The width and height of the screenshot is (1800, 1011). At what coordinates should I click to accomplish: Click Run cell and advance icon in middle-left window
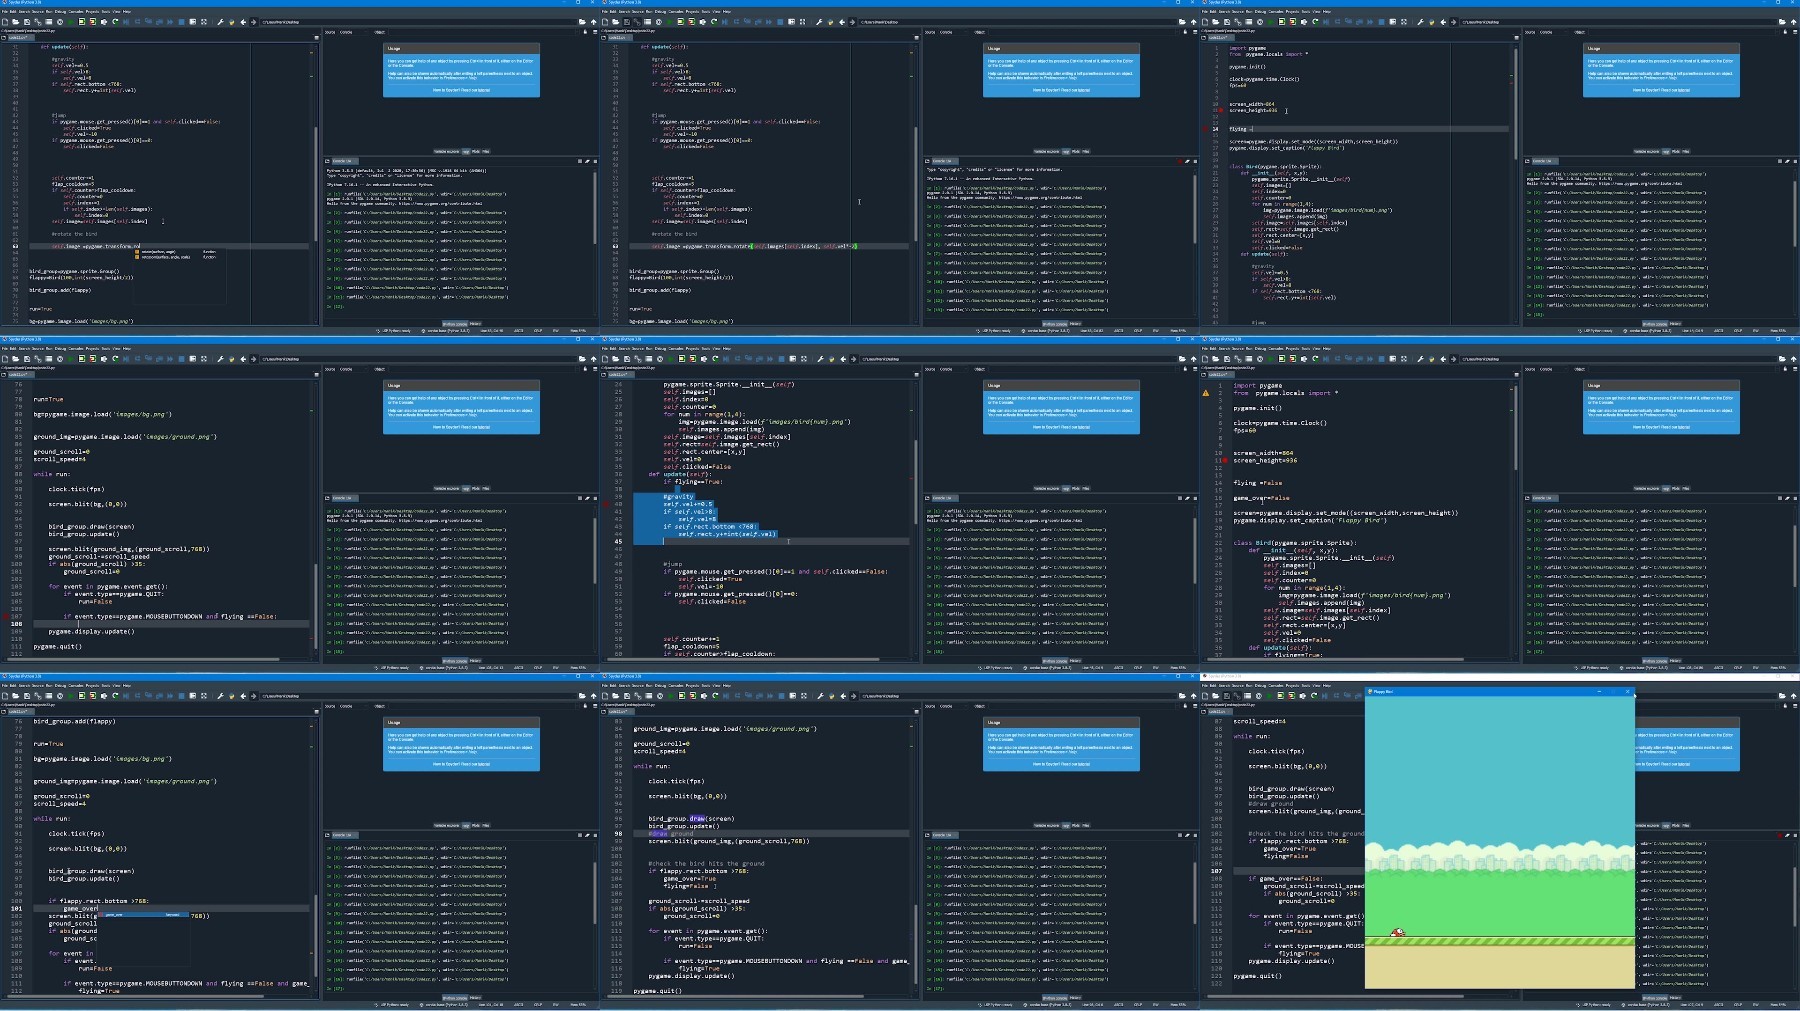93,359
